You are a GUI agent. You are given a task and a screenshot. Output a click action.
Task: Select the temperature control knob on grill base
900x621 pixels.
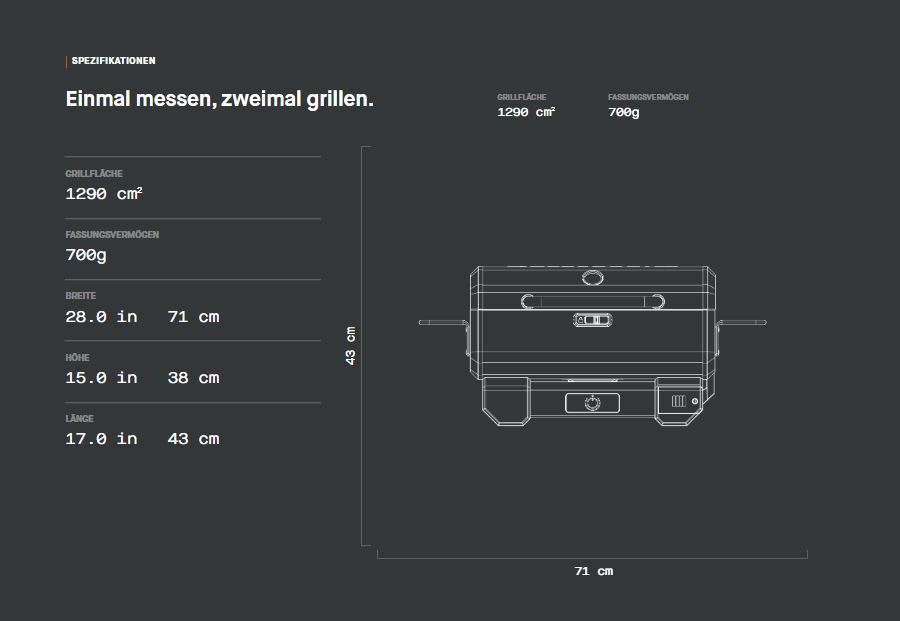tap(592, 403)
